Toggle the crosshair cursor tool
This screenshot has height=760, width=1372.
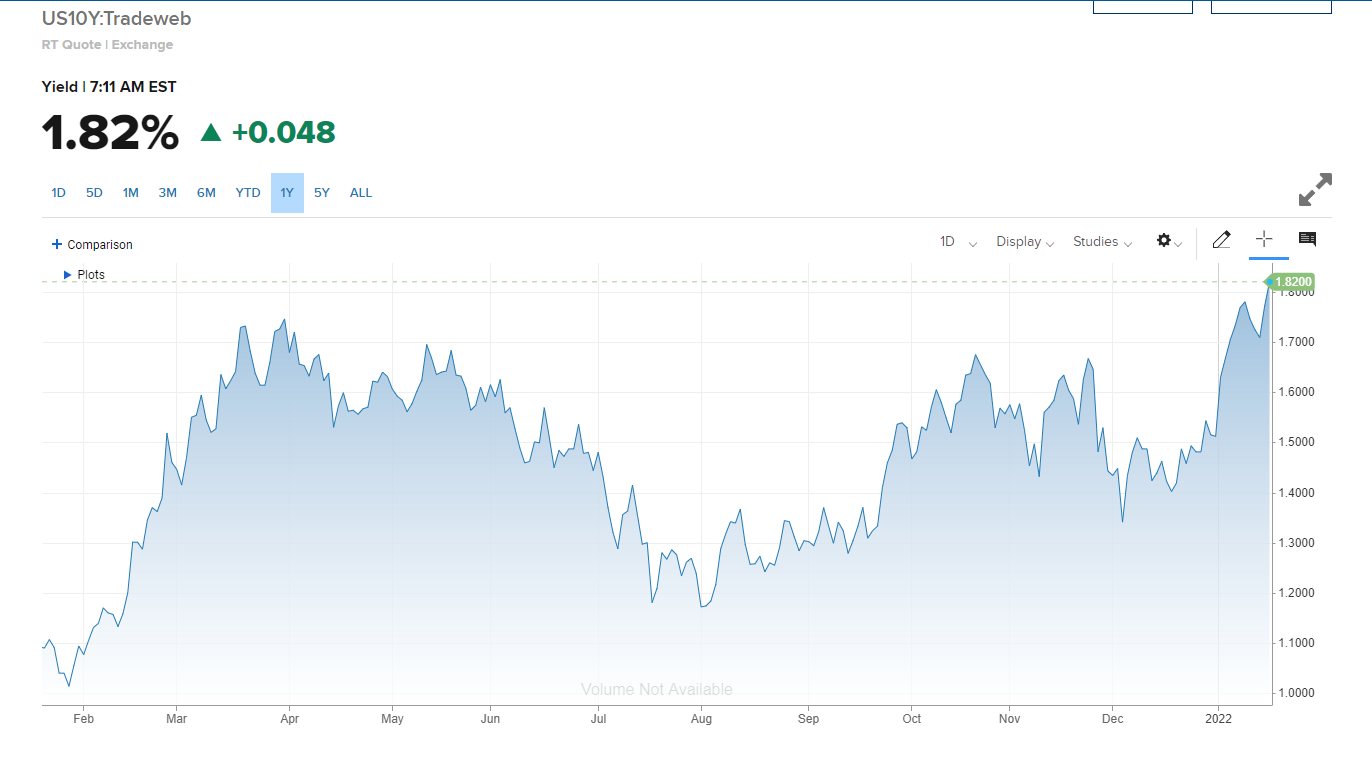(1264, 239)
